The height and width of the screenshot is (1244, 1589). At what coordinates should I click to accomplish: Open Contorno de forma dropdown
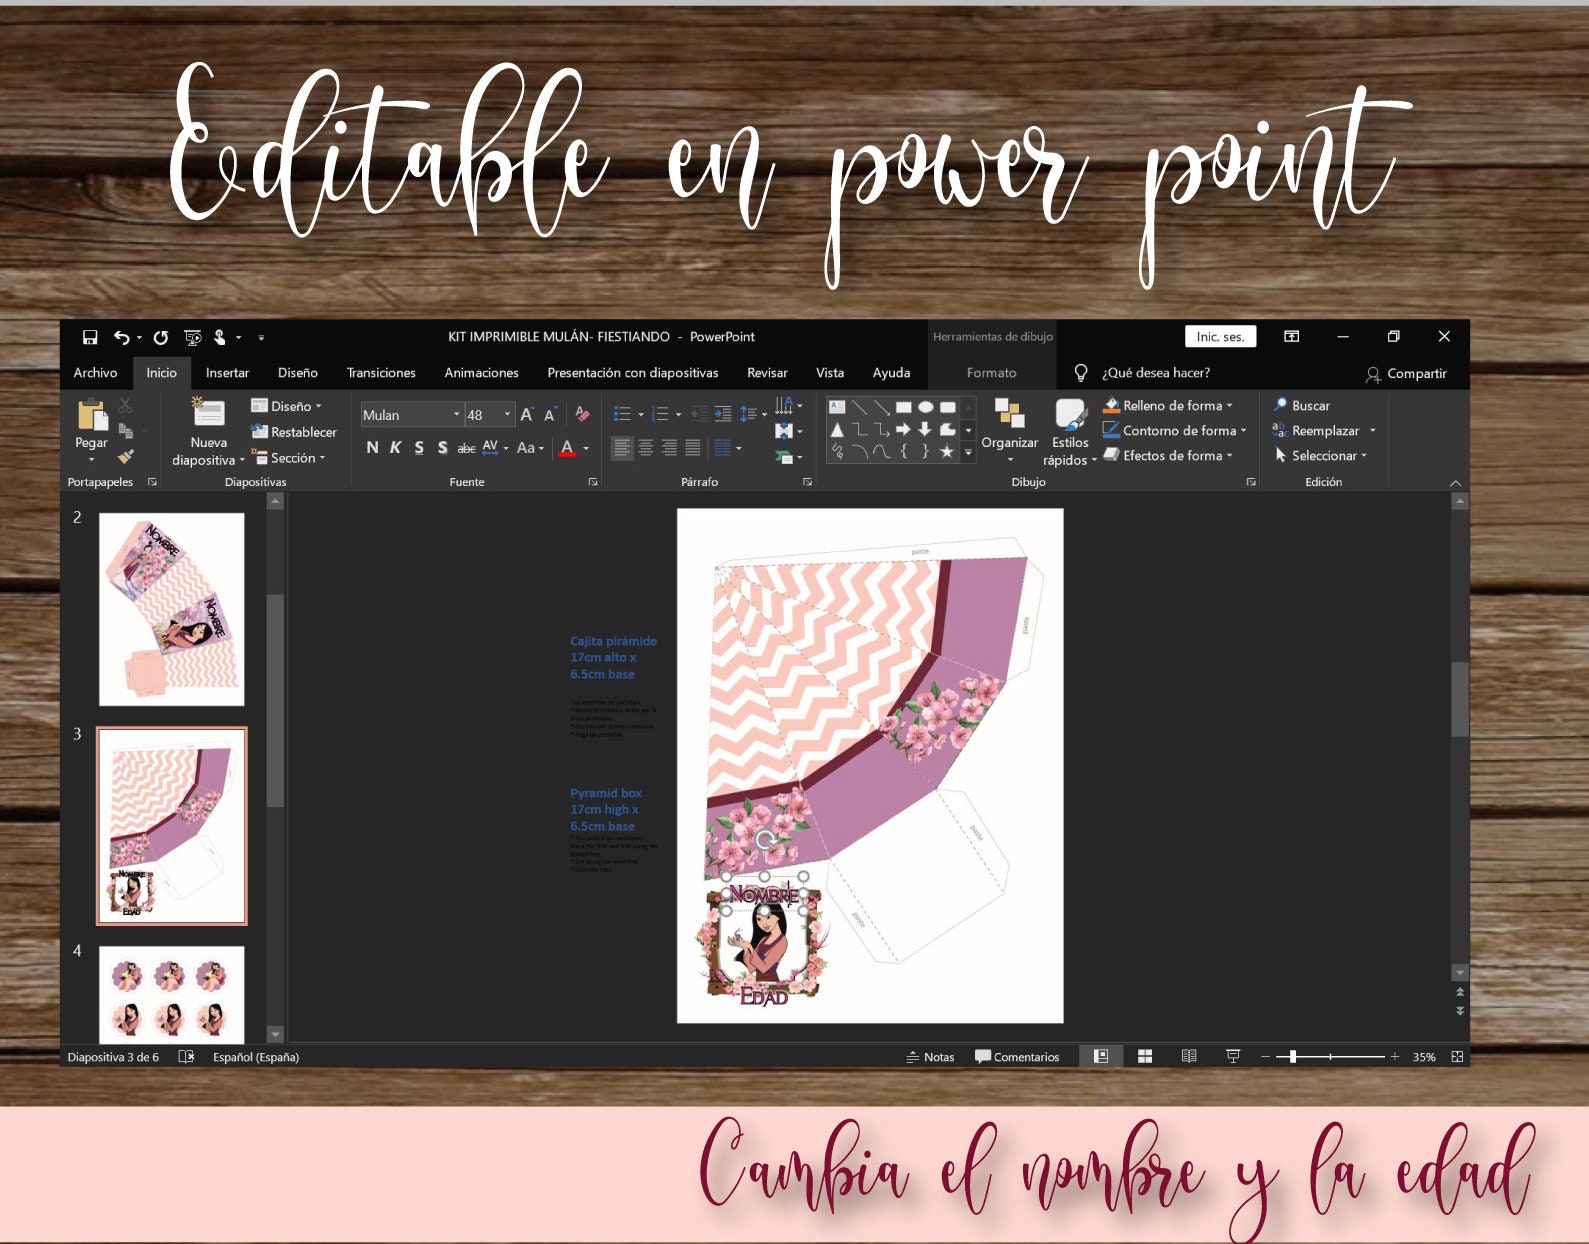pos(1175,430)
